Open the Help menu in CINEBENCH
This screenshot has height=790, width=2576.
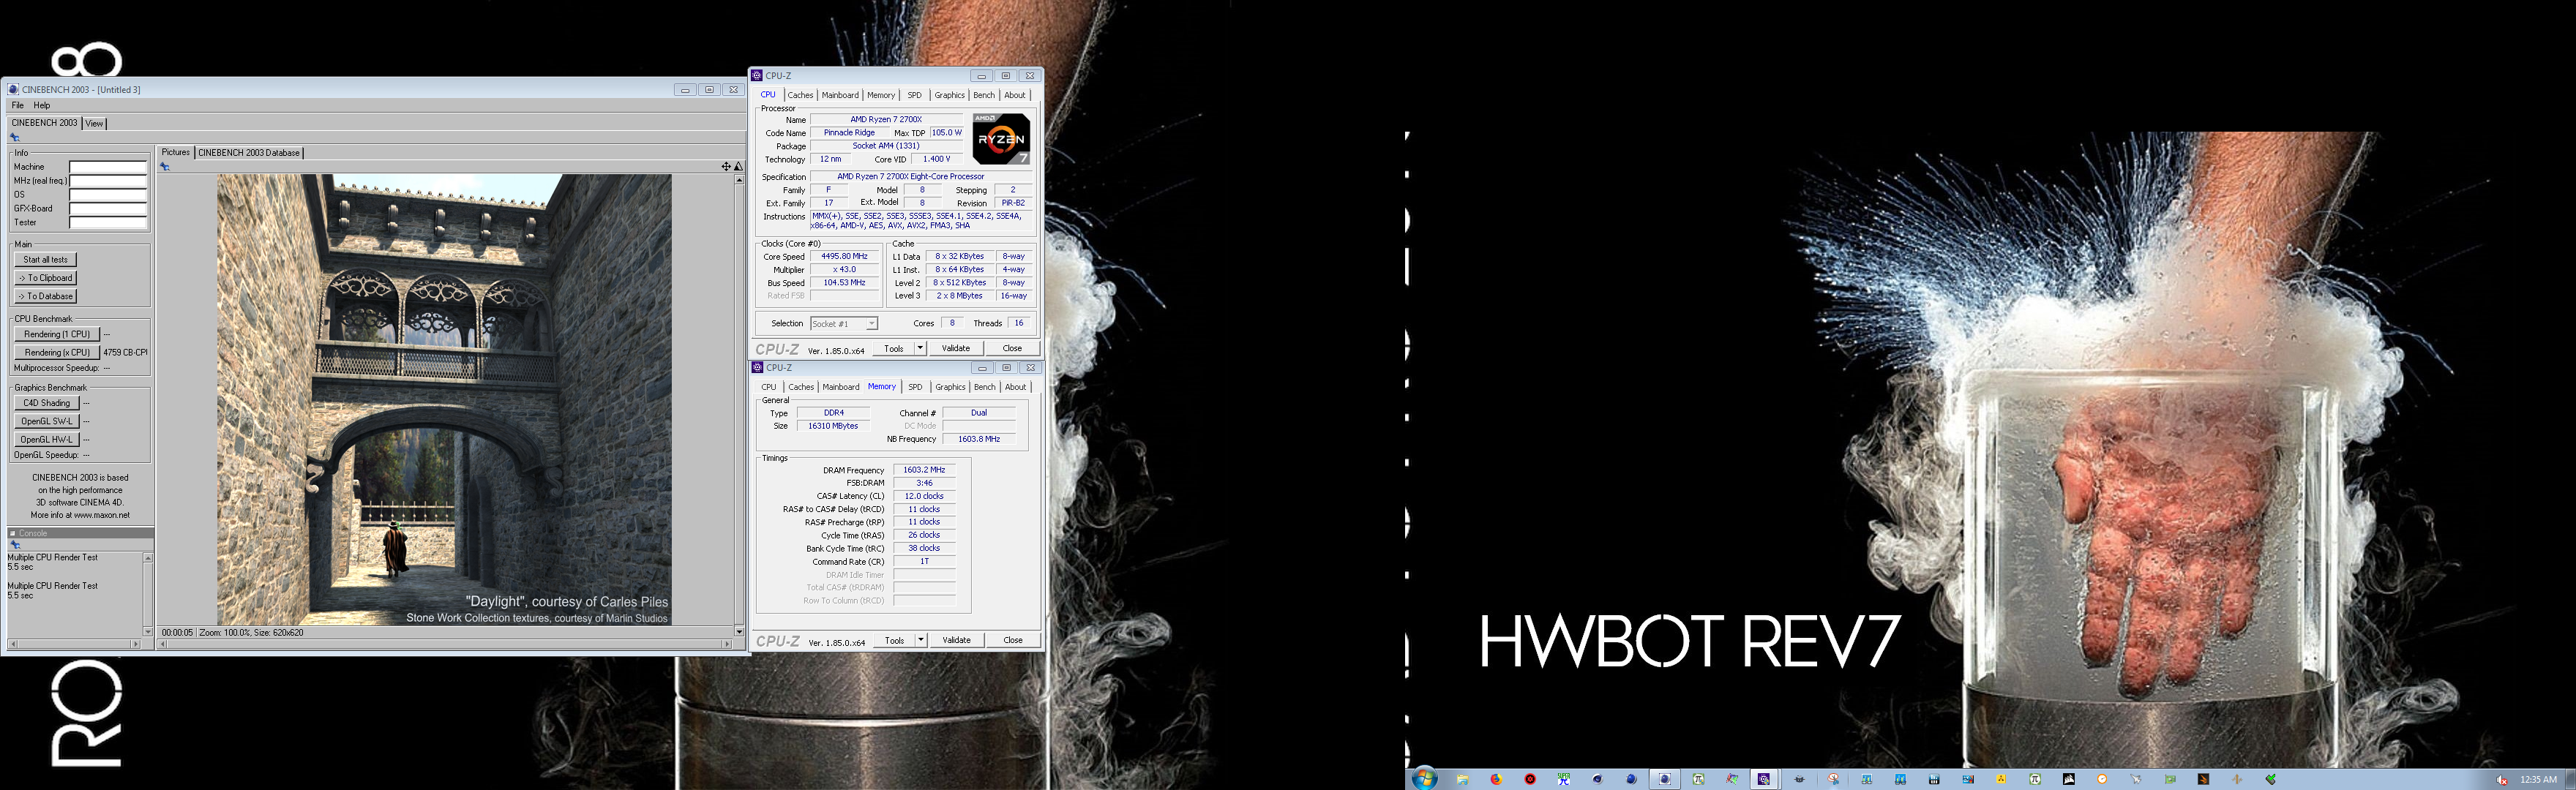[x=42, y=105]
